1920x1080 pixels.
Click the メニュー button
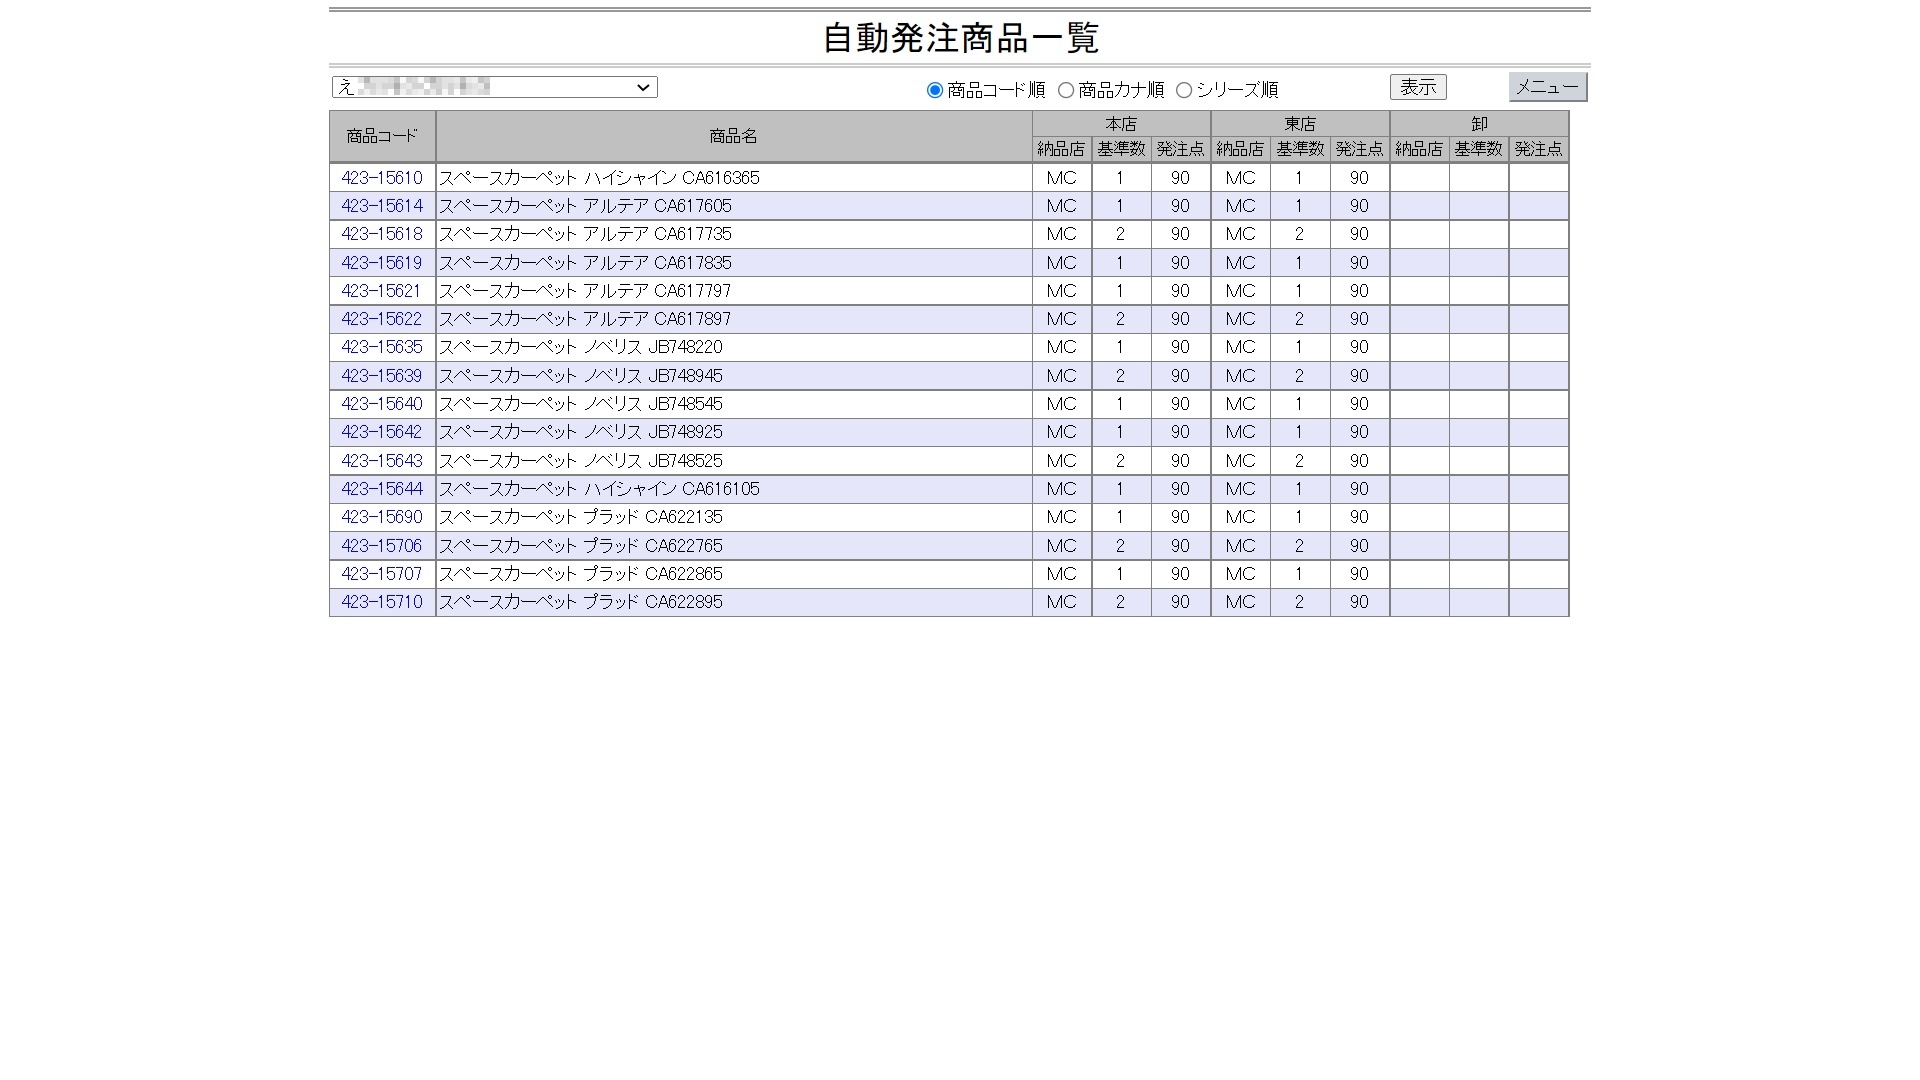1548,87
